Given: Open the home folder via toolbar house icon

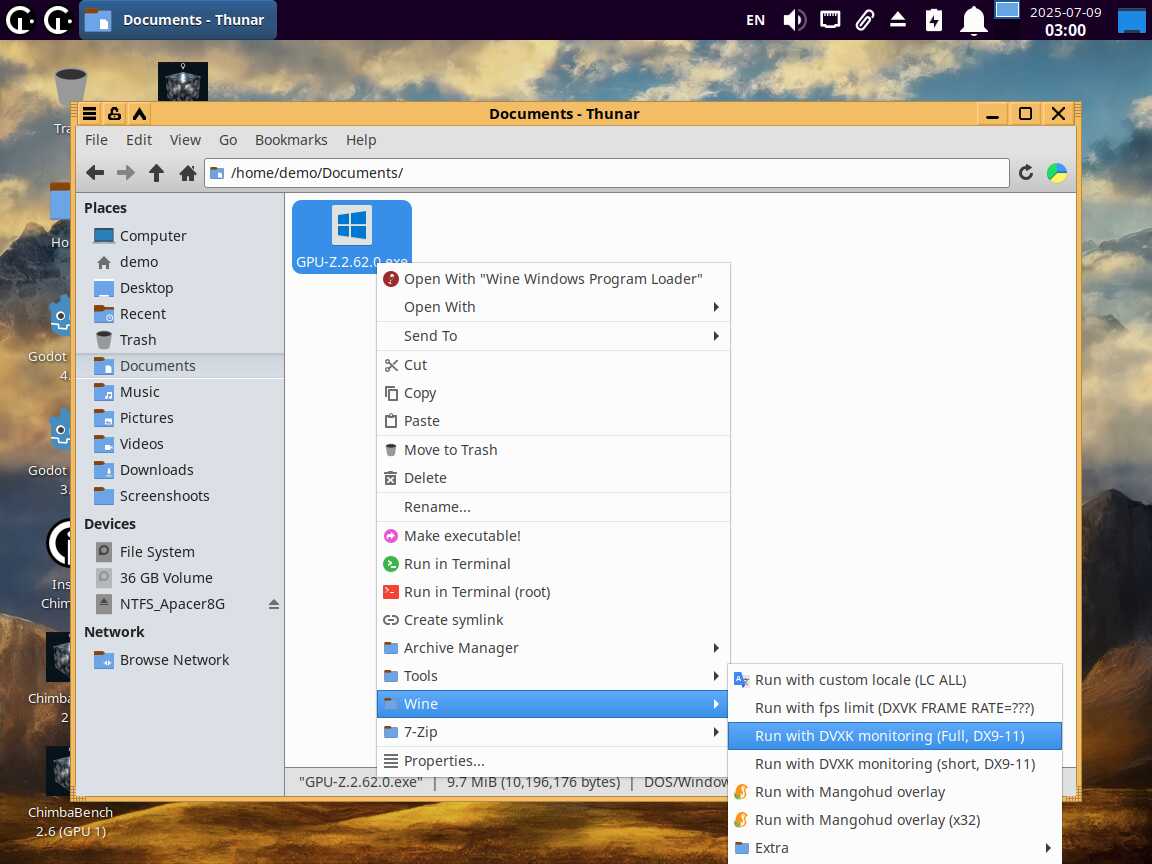Looking at the screenshot, I should pyautogui.click(x=187, y=173).
